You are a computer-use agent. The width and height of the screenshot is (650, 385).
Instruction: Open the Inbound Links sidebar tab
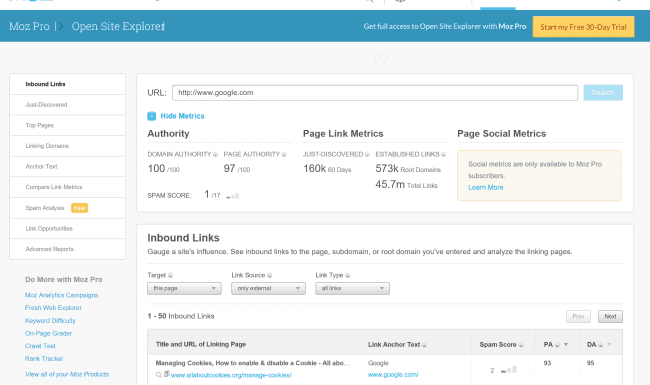pyautogui.click(x=68, y=84)
